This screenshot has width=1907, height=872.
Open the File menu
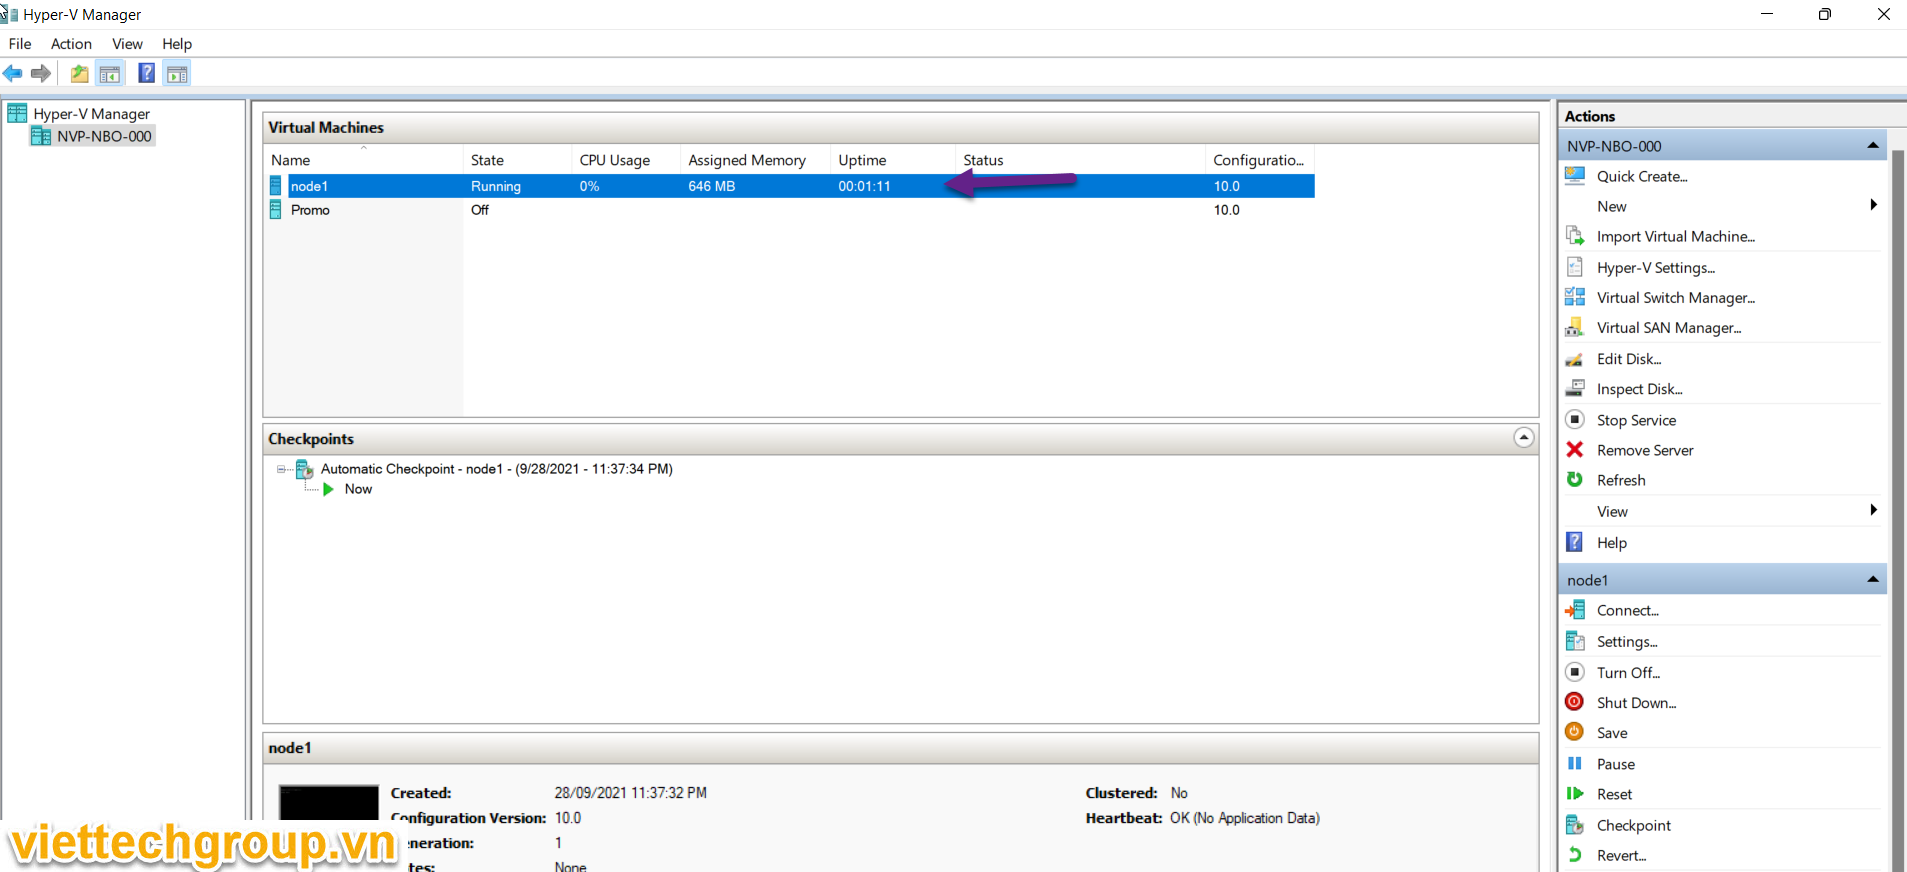click(x=20, y=44)
